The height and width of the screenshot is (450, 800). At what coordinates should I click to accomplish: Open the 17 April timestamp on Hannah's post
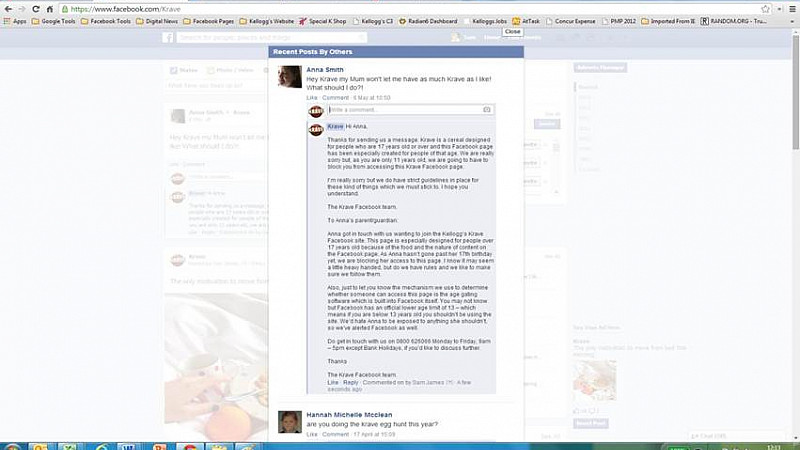[x=374, y=434]
